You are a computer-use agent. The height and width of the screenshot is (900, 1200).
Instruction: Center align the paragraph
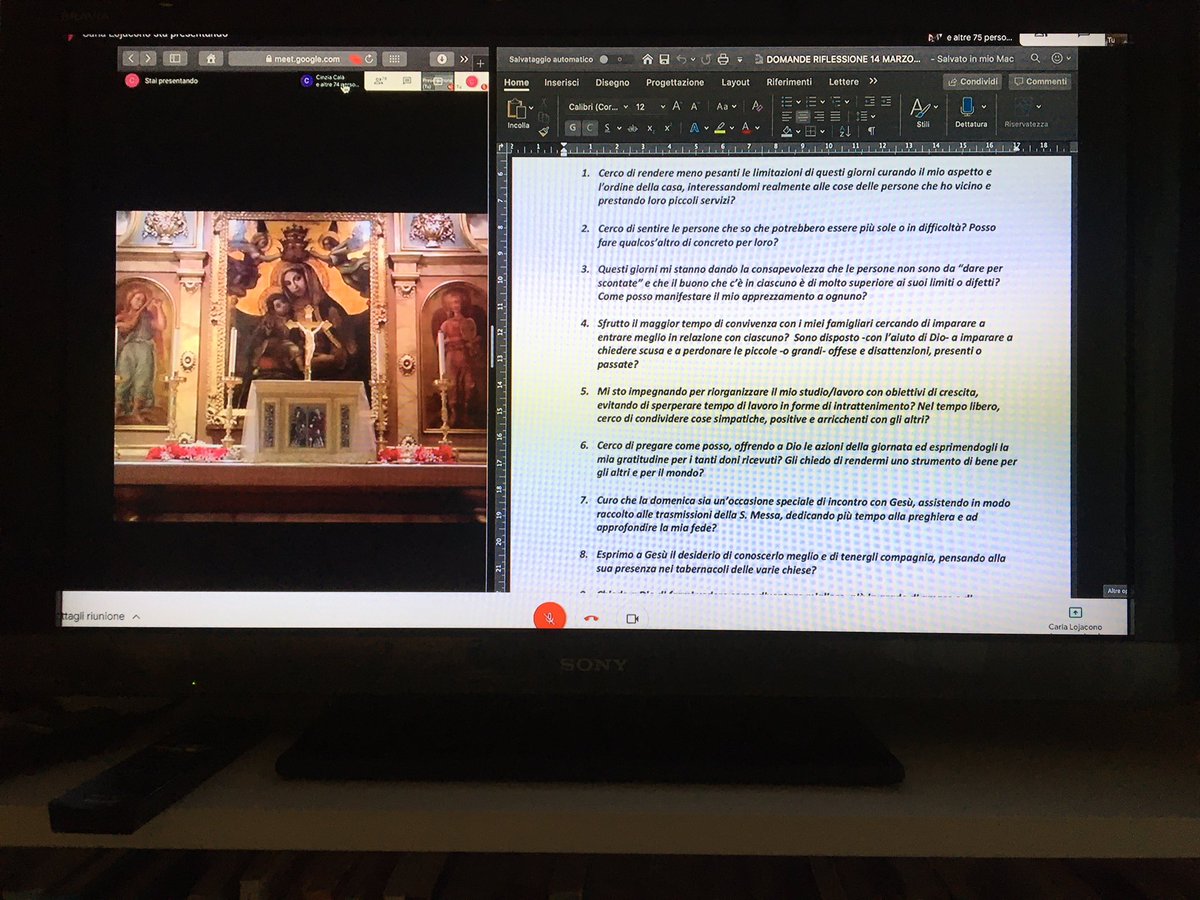click(x=802, y=116)
